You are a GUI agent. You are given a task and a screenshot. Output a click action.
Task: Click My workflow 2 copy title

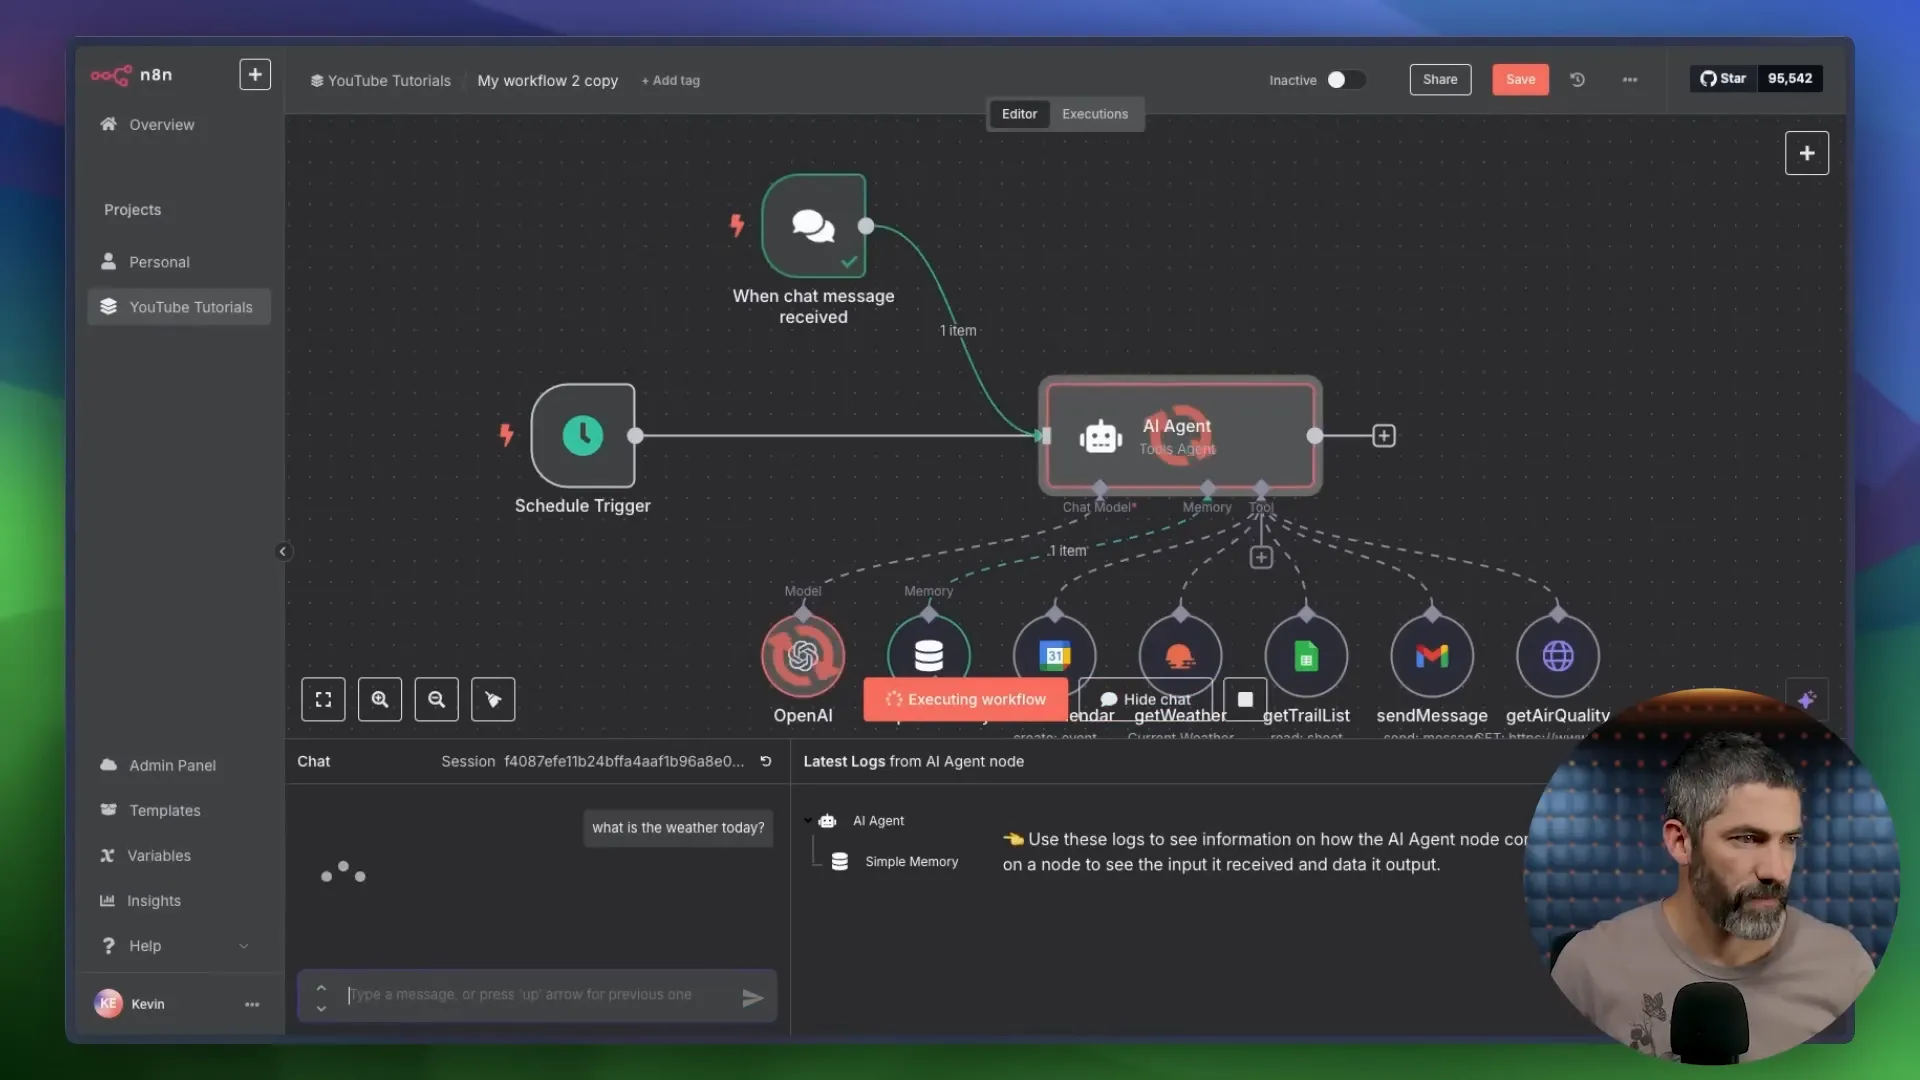click(547, 81)
